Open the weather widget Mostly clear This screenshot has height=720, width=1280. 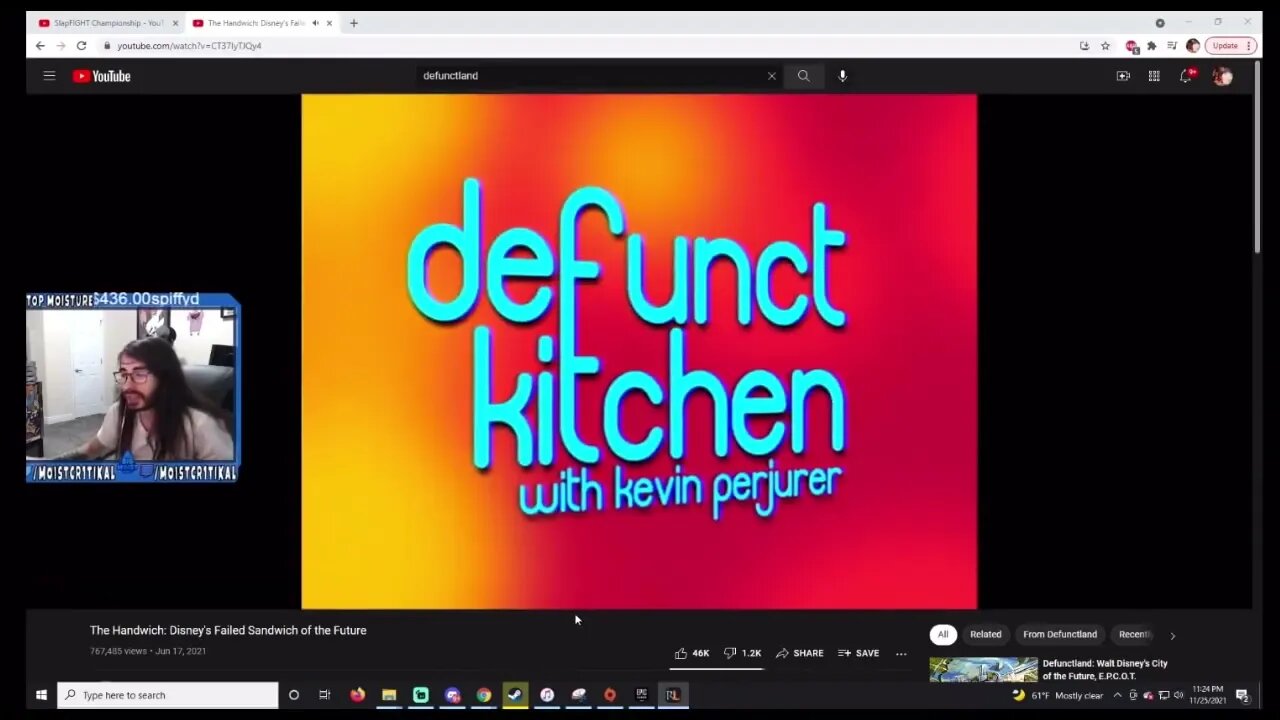click(x=1057, y=695)
